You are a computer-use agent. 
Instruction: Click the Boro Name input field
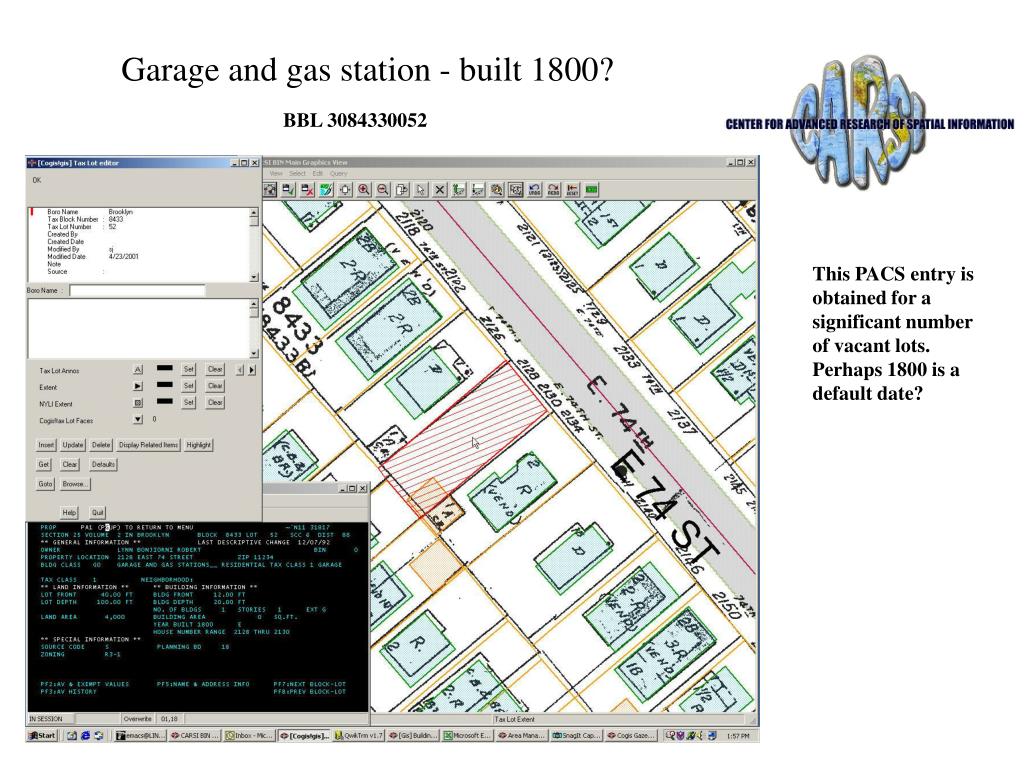(x=137, y=290)
